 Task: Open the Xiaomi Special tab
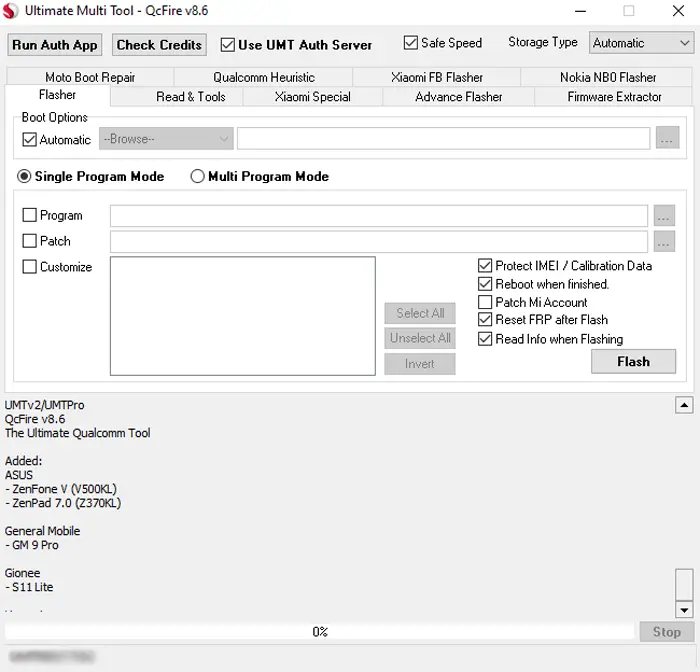click(x=312, y=97)
